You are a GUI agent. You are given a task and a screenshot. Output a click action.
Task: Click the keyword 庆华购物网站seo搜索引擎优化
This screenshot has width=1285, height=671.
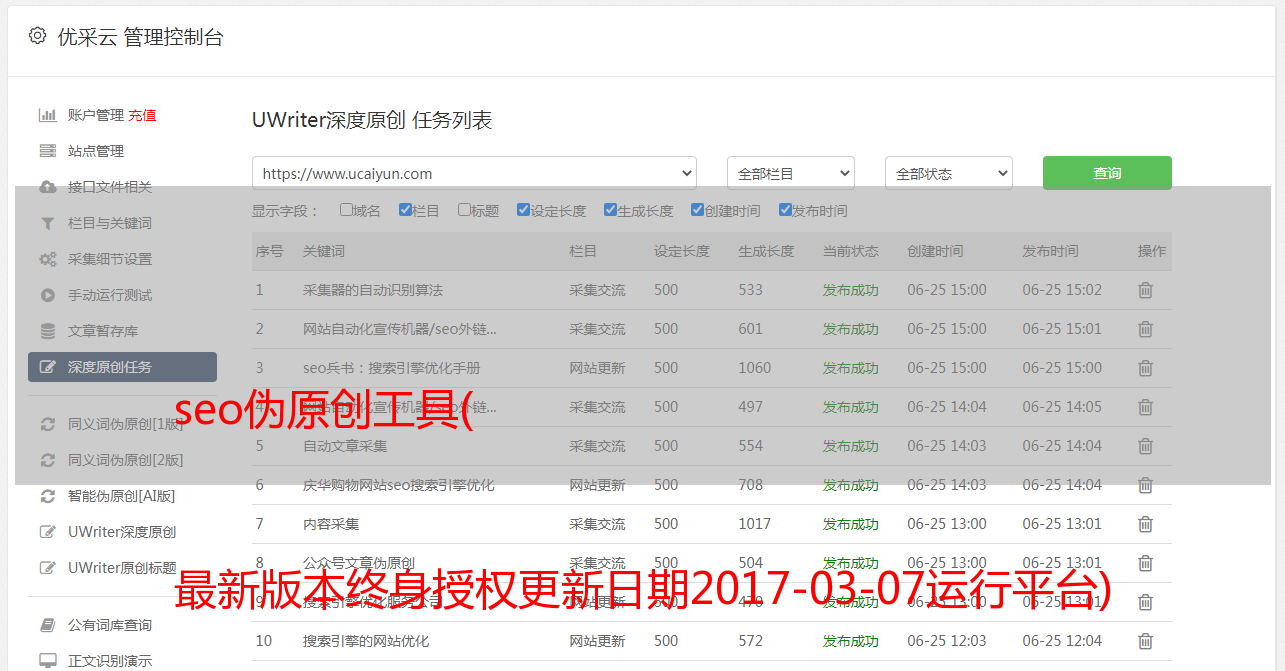click(x=399, y=485)
